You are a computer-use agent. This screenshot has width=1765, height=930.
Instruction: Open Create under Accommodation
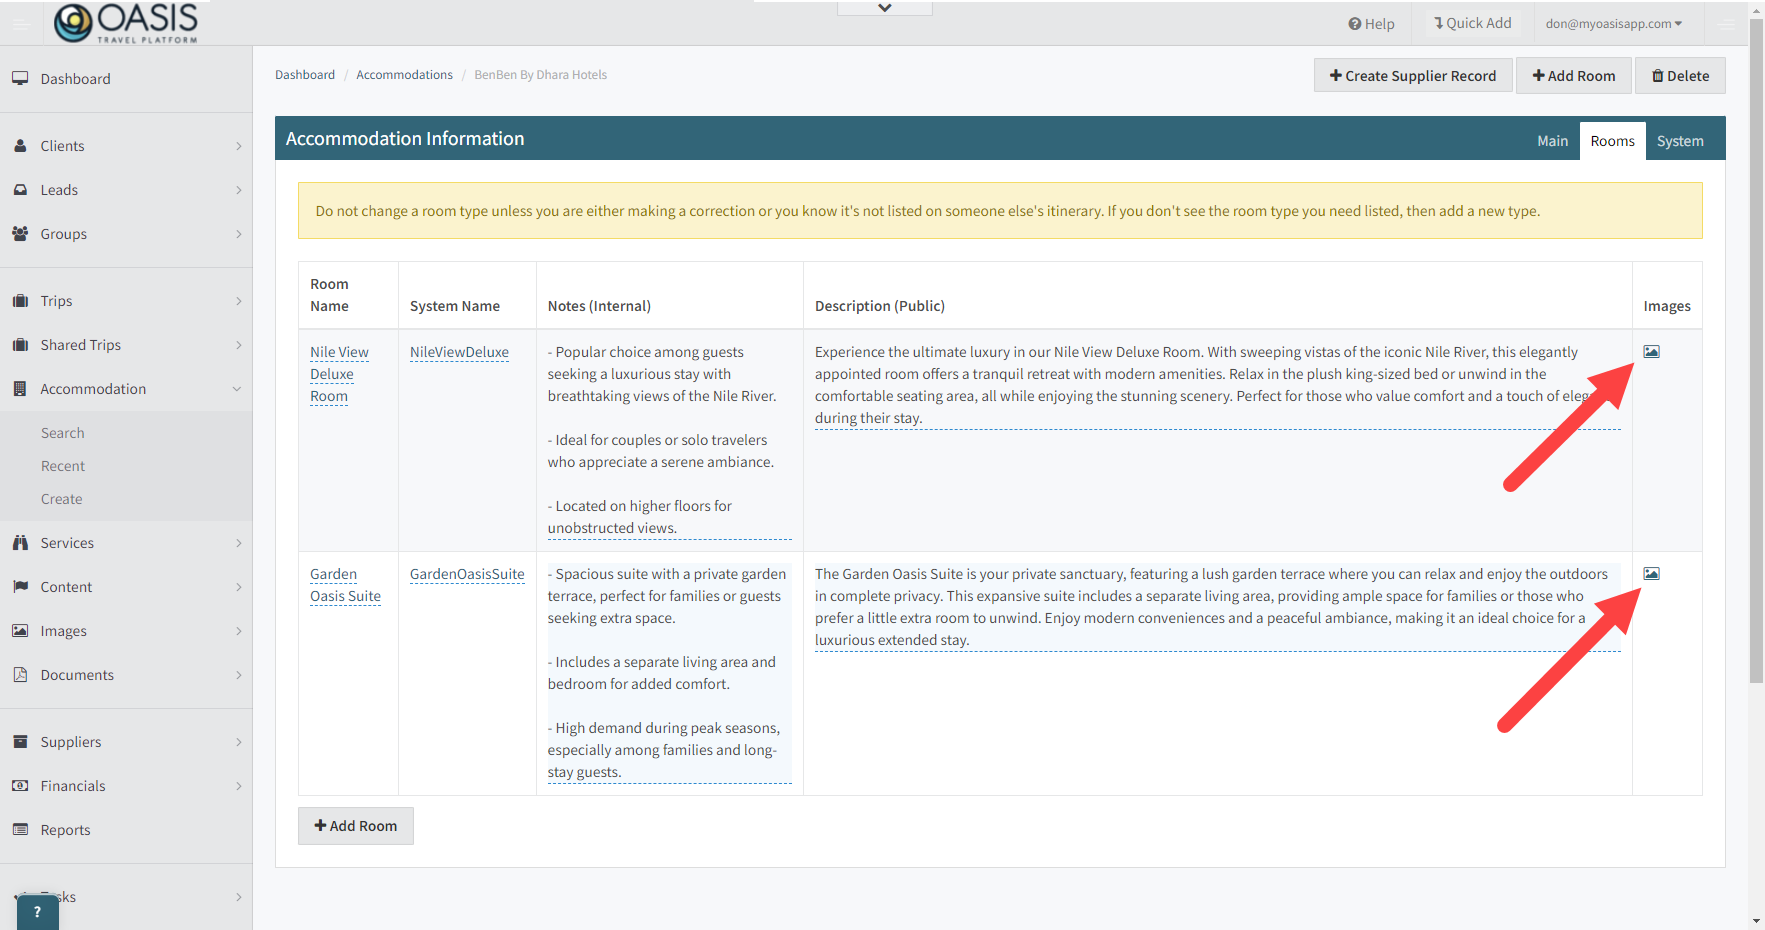[62, 499]
